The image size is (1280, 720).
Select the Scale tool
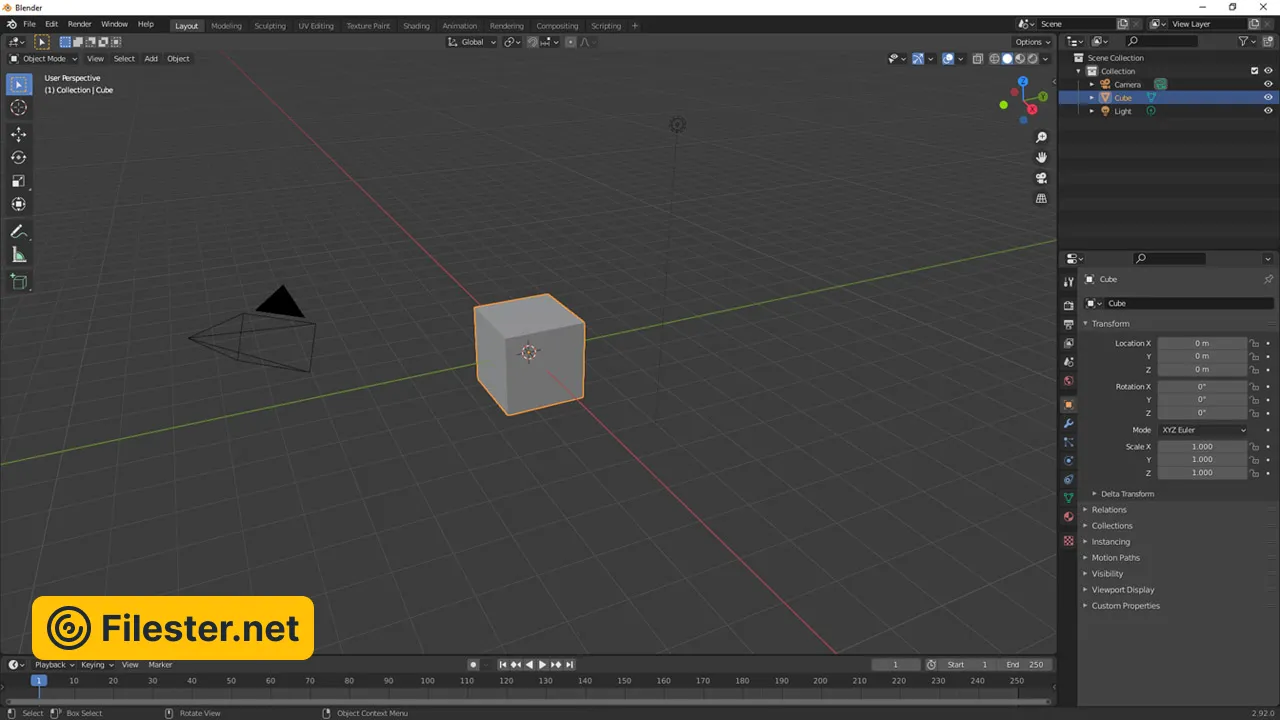coord(18,181)
